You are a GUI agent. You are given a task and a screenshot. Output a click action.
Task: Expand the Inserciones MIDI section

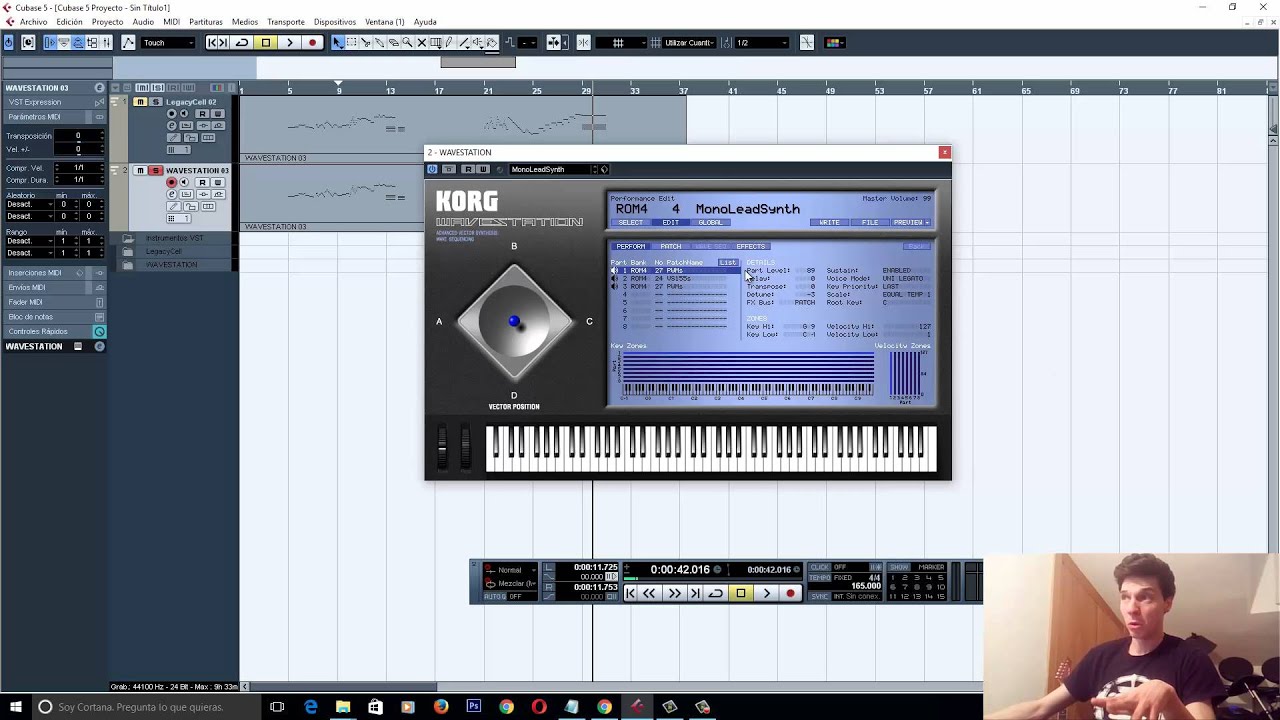(55, 273)
